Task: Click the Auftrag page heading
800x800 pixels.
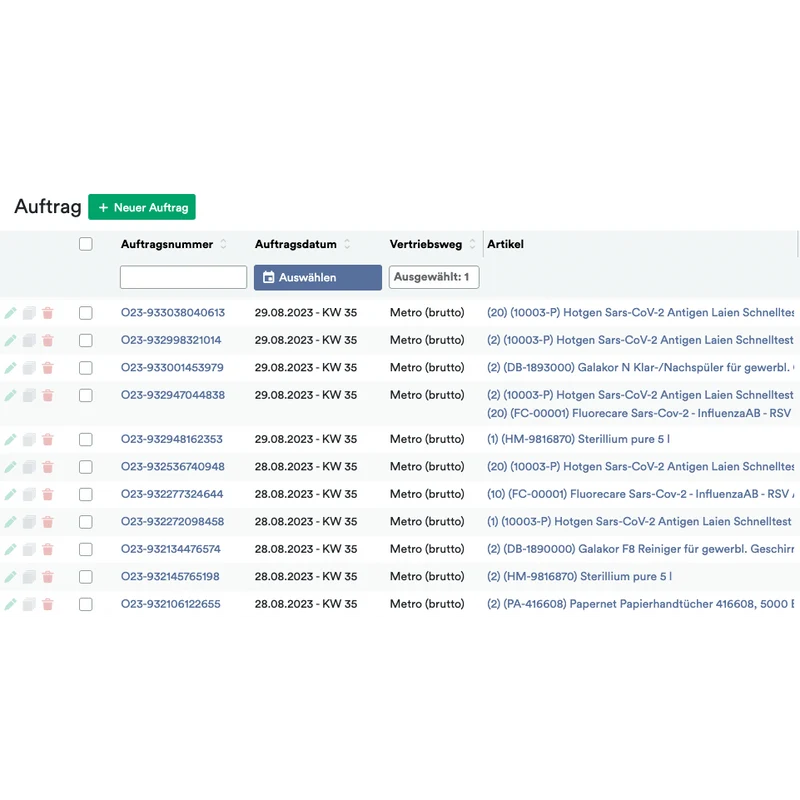Action: pyautogui.click(x=48, y=207)
